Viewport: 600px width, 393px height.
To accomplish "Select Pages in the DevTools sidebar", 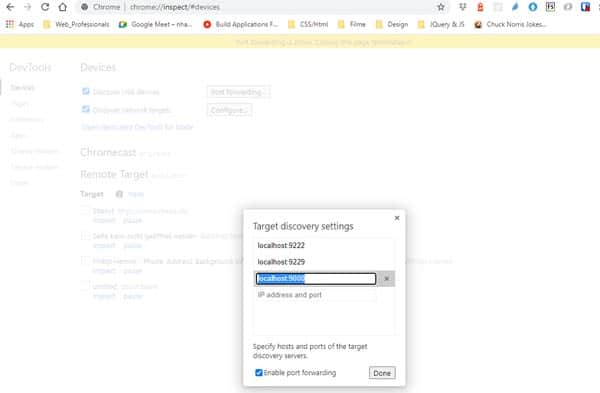I will coord(20,104).
